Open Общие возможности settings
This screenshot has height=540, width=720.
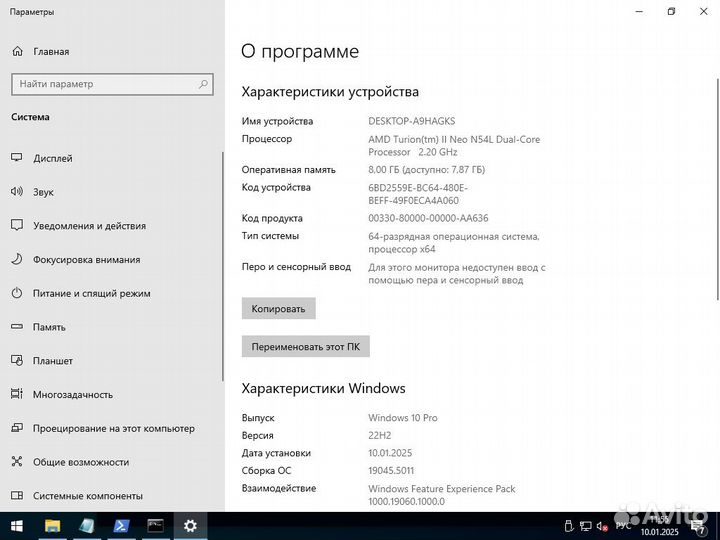coord(70,462)
